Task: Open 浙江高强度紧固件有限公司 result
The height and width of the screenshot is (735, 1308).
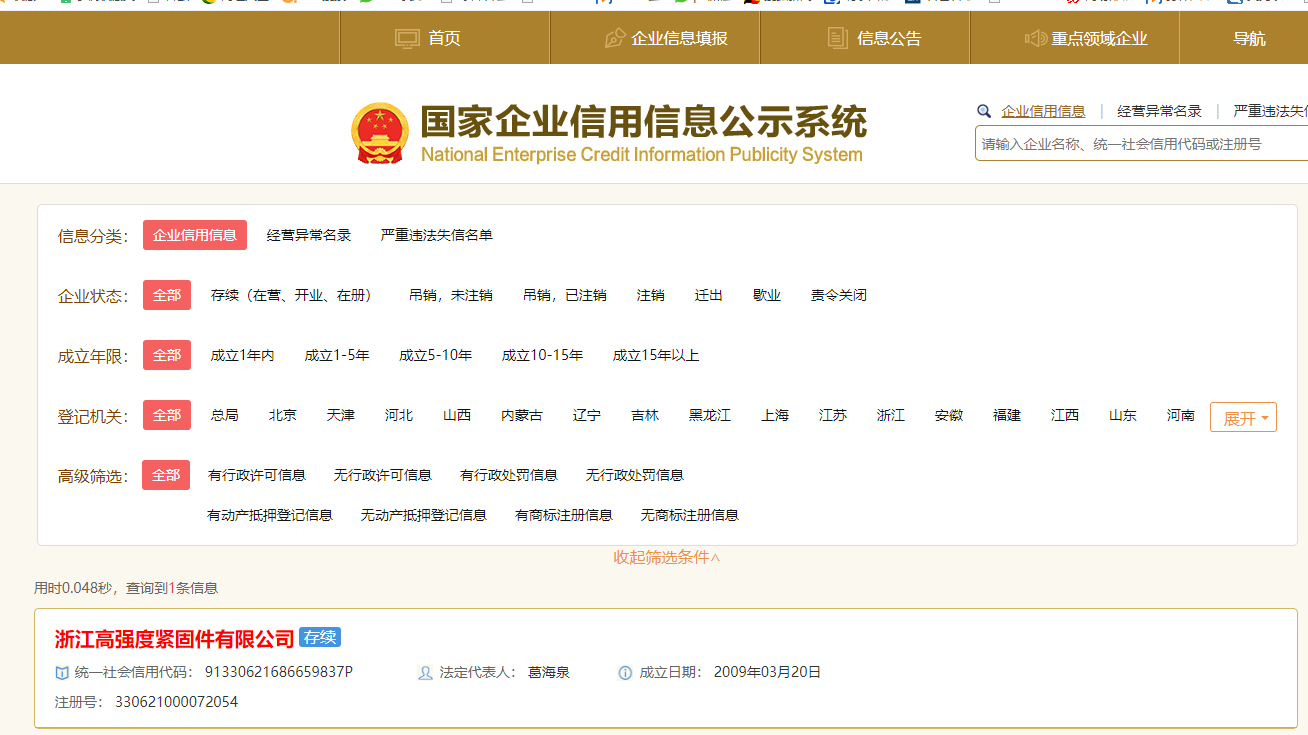Action: [175, 638]
